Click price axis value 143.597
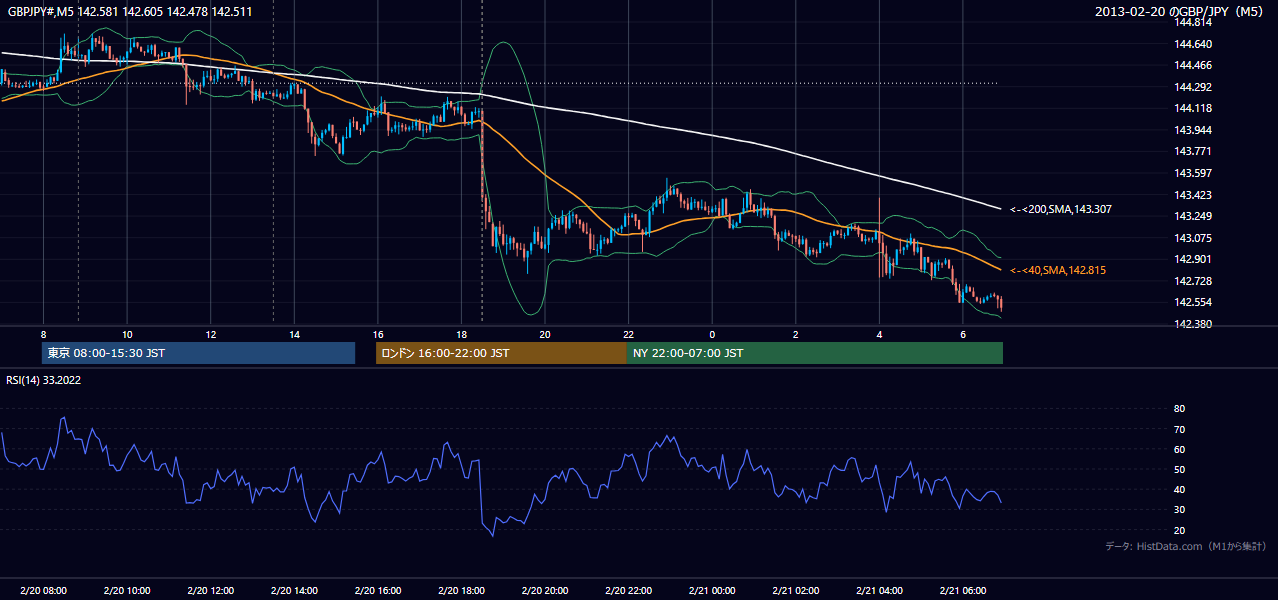This screenshot has width=1278, height=600. 1193,173
